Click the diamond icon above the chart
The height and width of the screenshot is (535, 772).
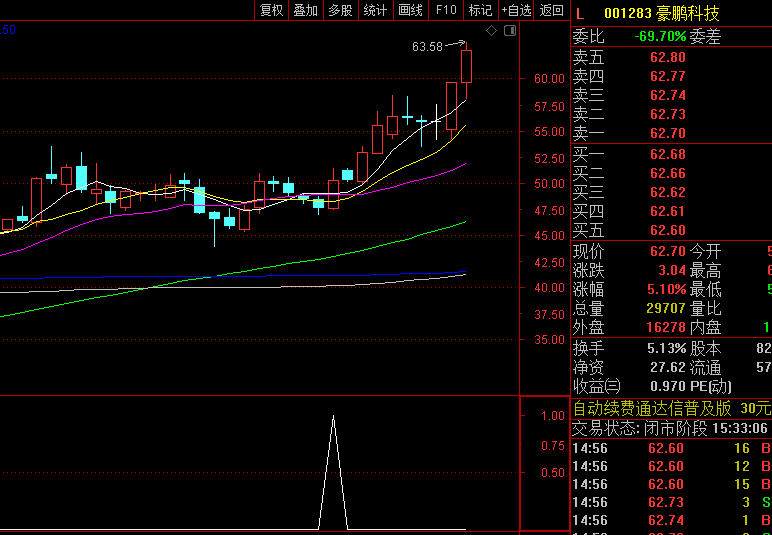tap(491, 31)
